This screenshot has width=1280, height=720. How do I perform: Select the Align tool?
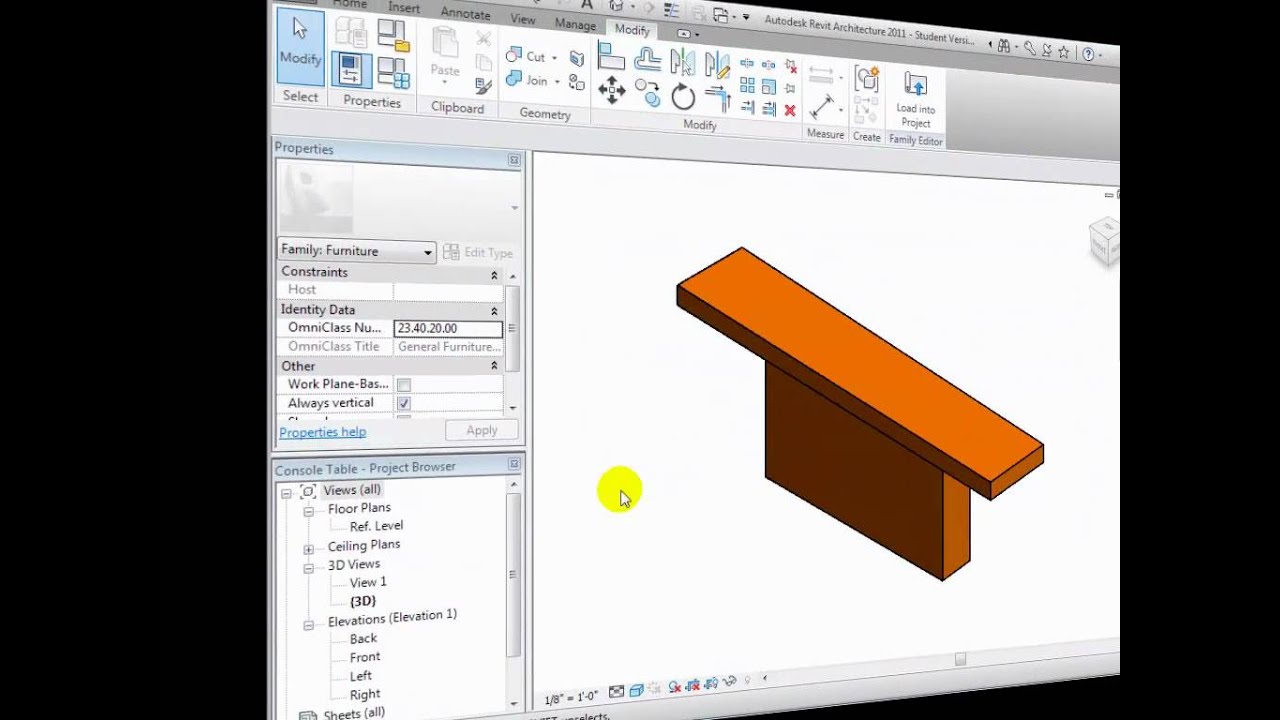pos(611,55)
